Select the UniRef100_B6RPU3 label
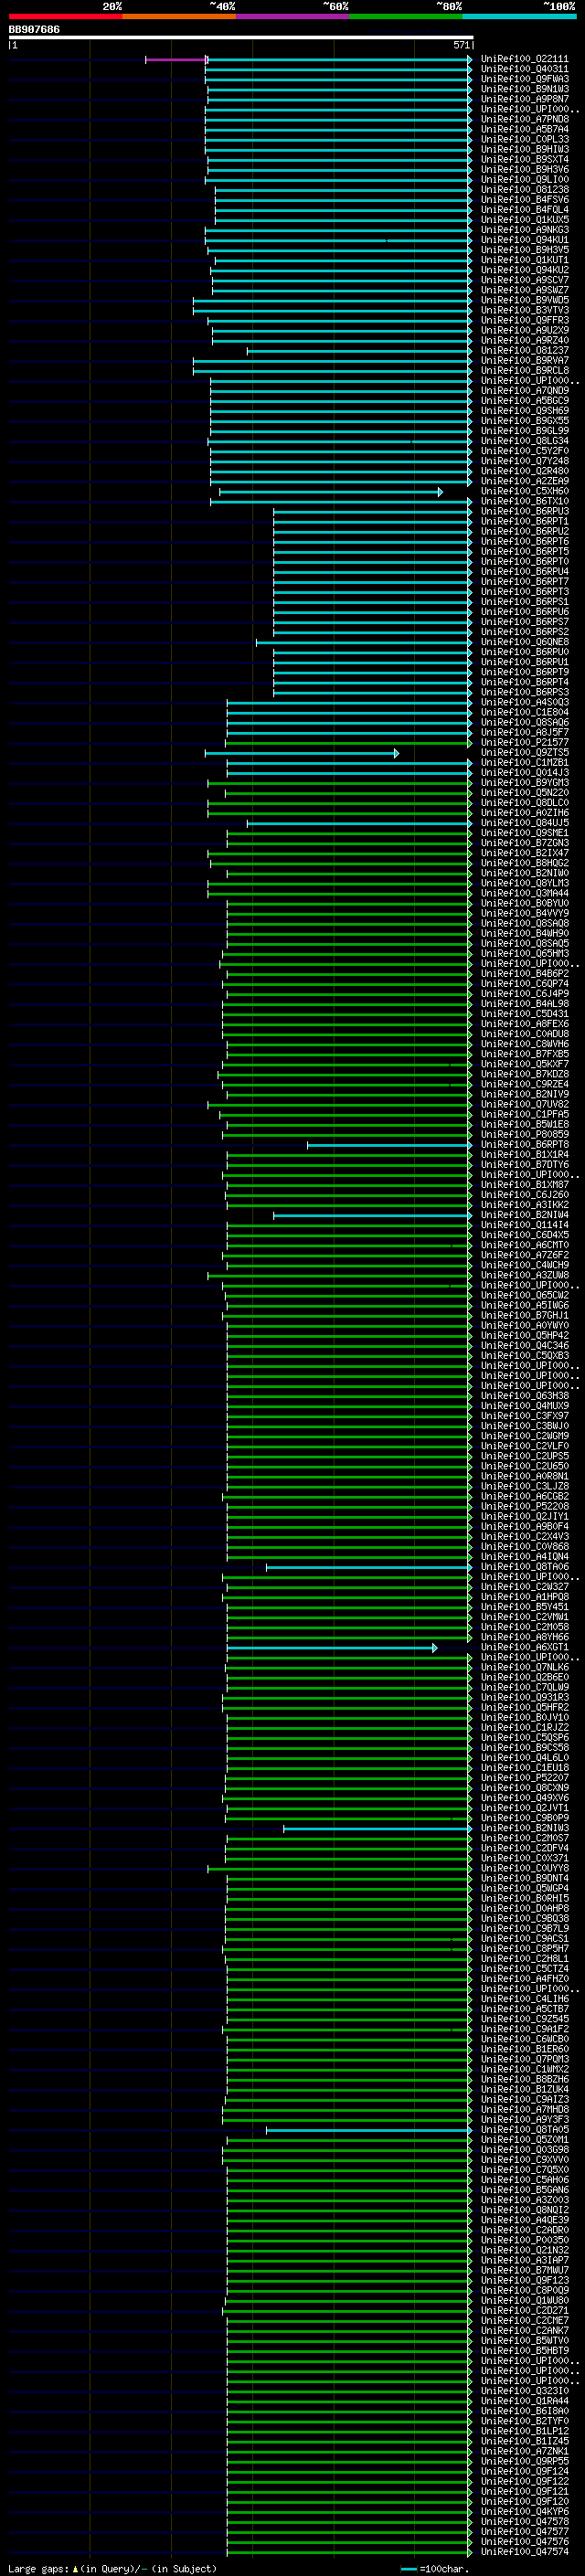This screenshot has width=585, height=2576. 524,511
